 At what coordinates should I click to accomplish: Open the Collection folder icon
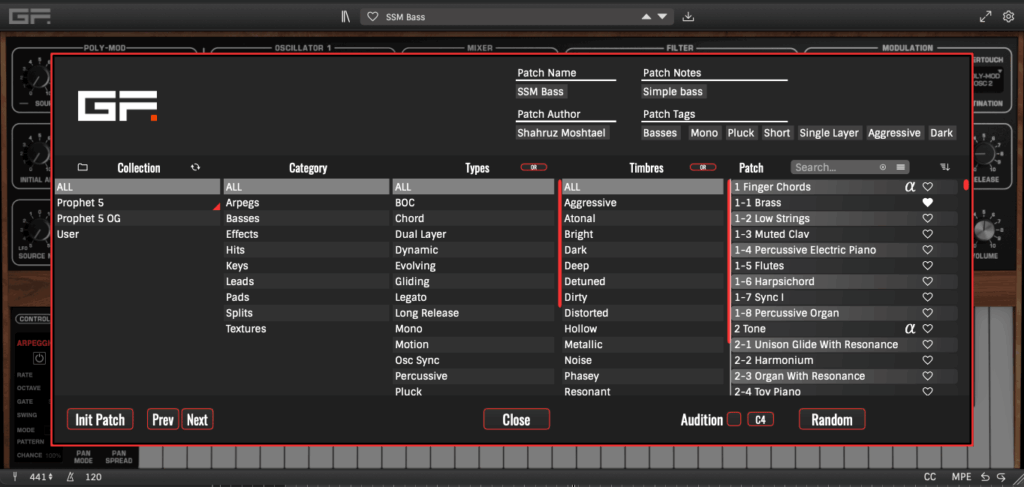click(82, 168)
